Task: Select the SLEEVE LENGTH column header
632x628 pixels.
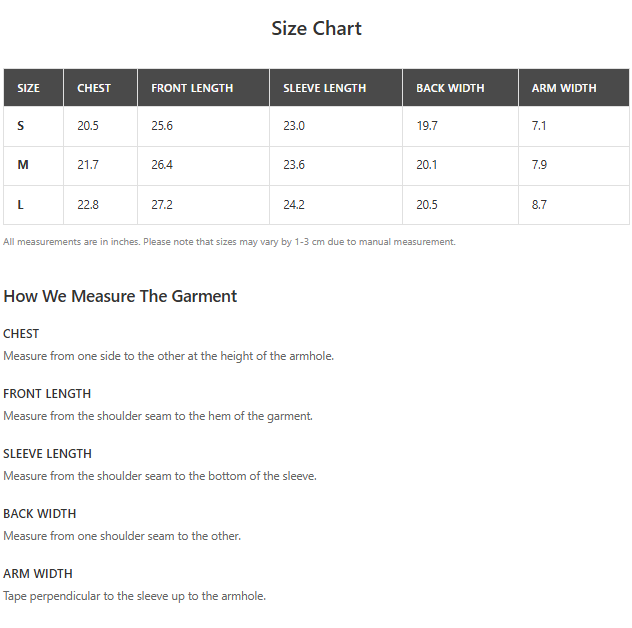Action: pyautogui.click(x=324, y=88)
